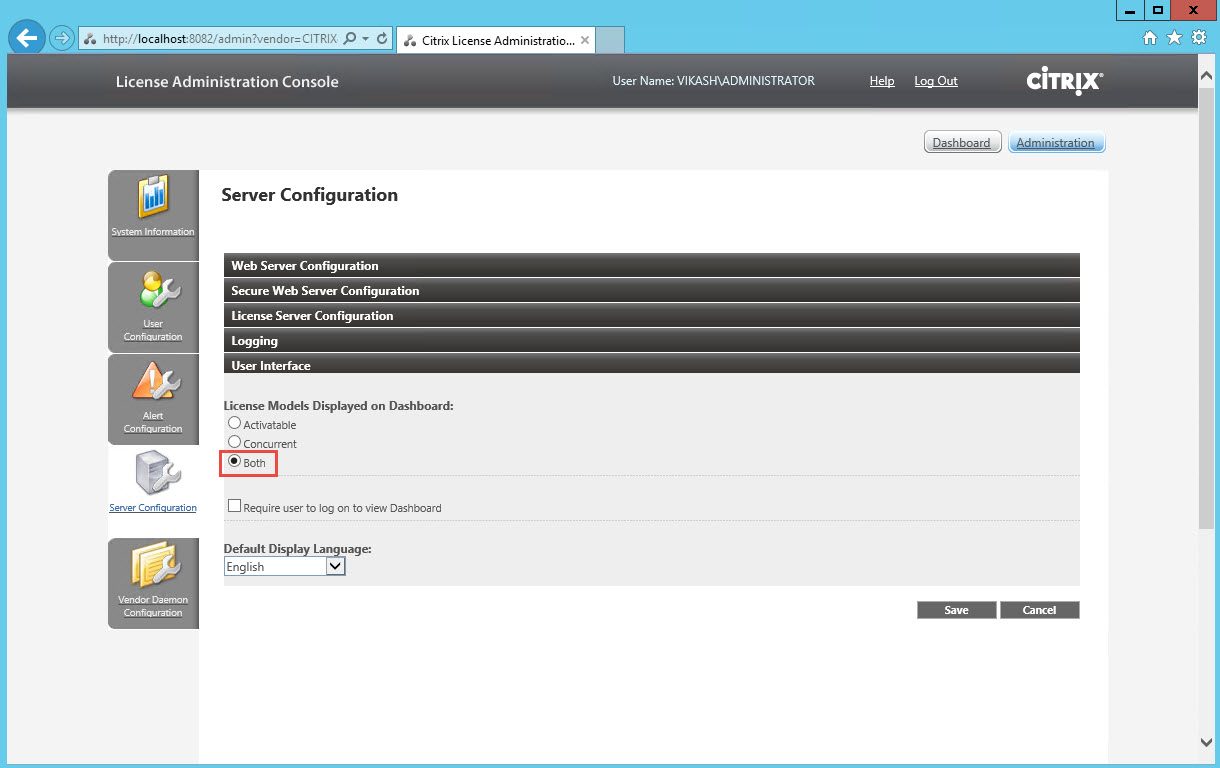
Task: Click the Server Configuration server icon
Action: (157, 472)
